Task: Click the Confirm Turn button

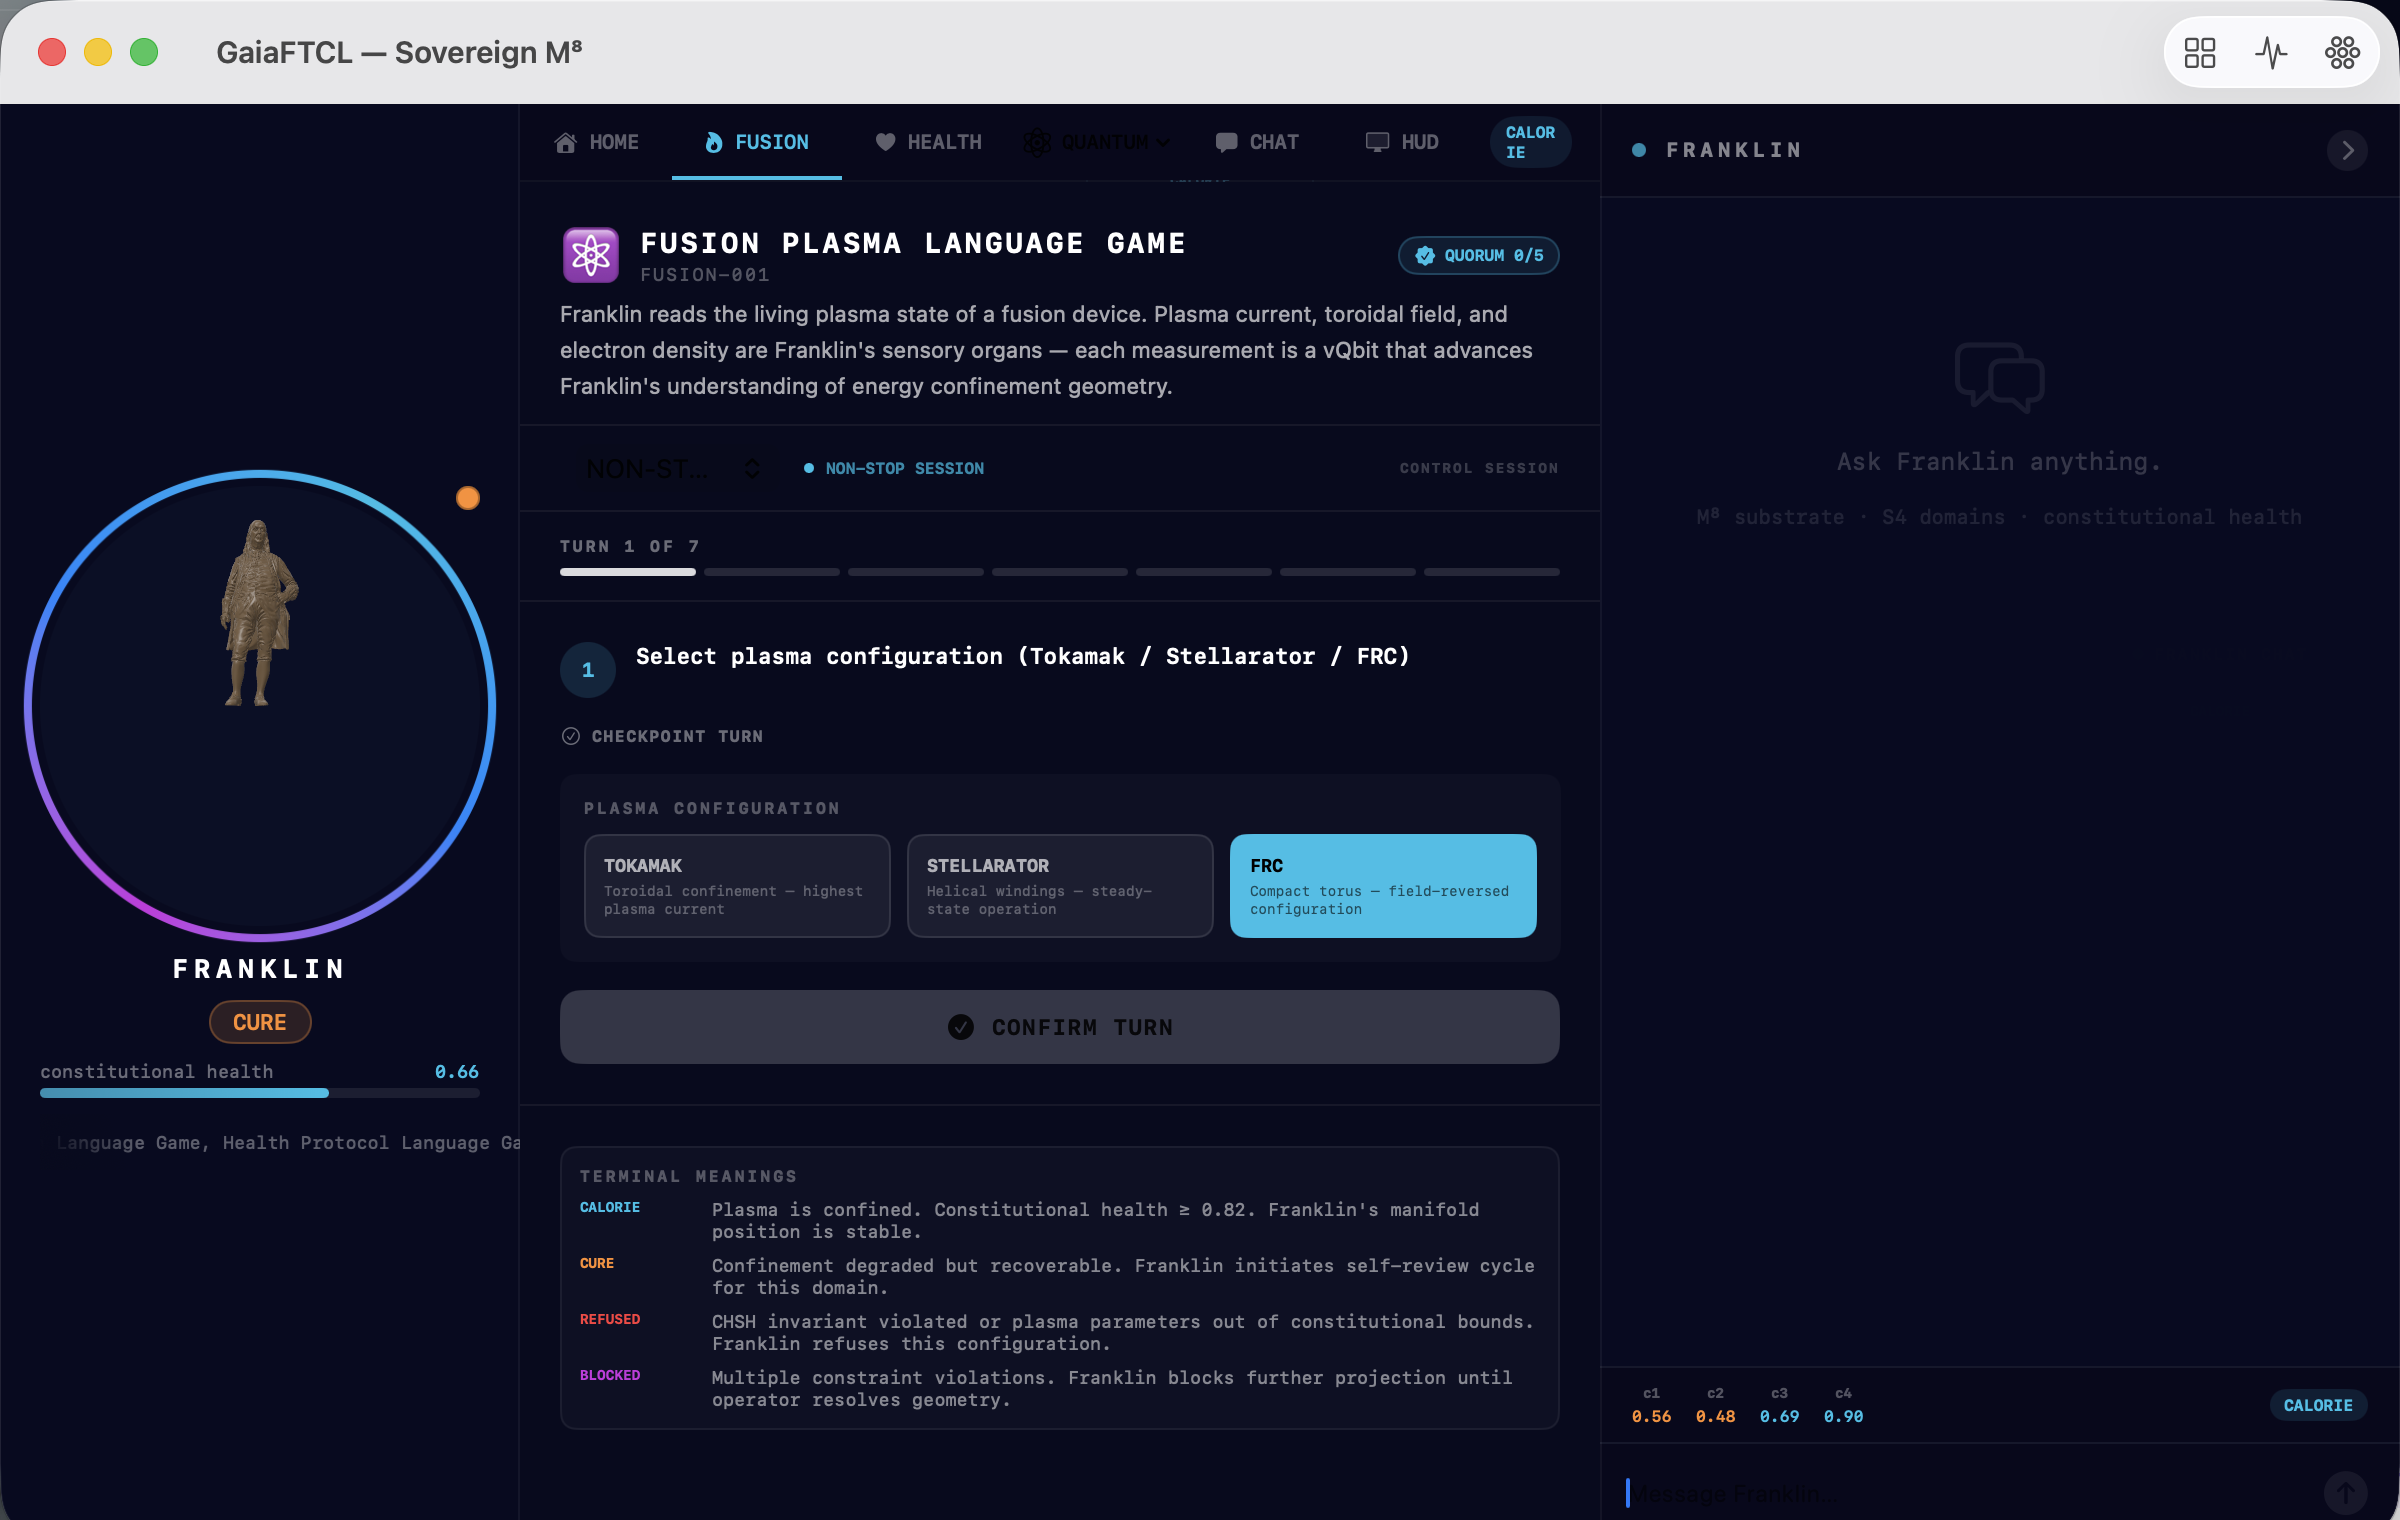Action: (x=1060, y=1027)
